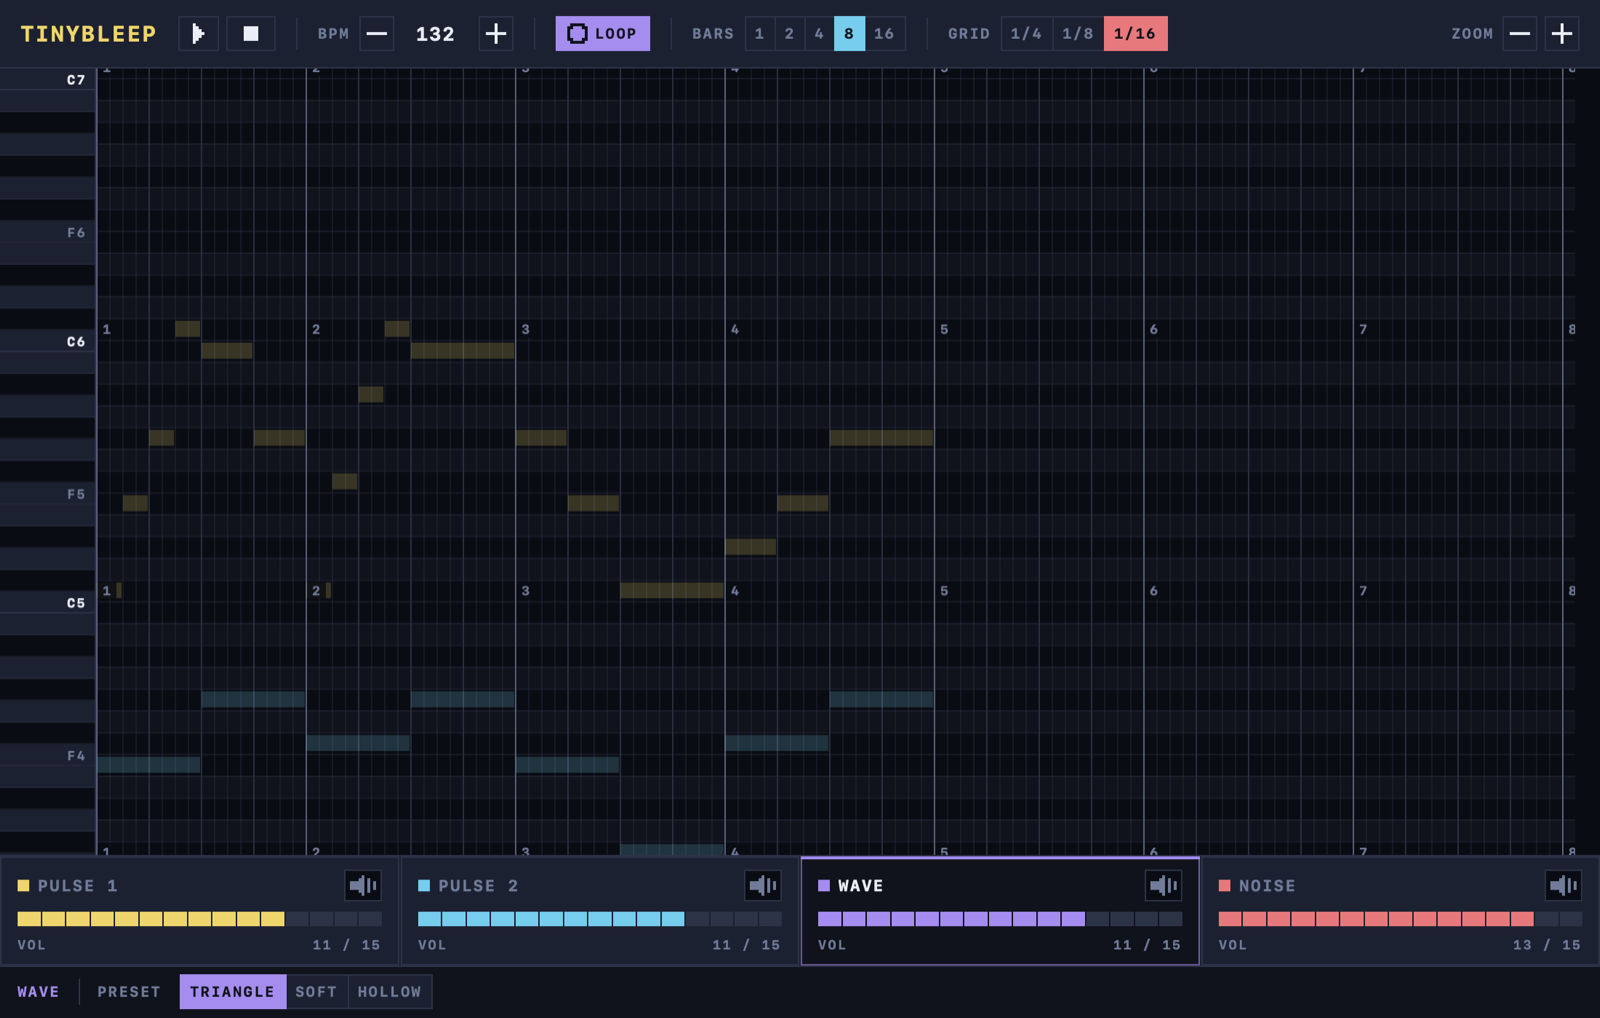Adjust the Pulse 2 volume bar
This screenshot has height=1018, width=1600.
pos(600,919)
